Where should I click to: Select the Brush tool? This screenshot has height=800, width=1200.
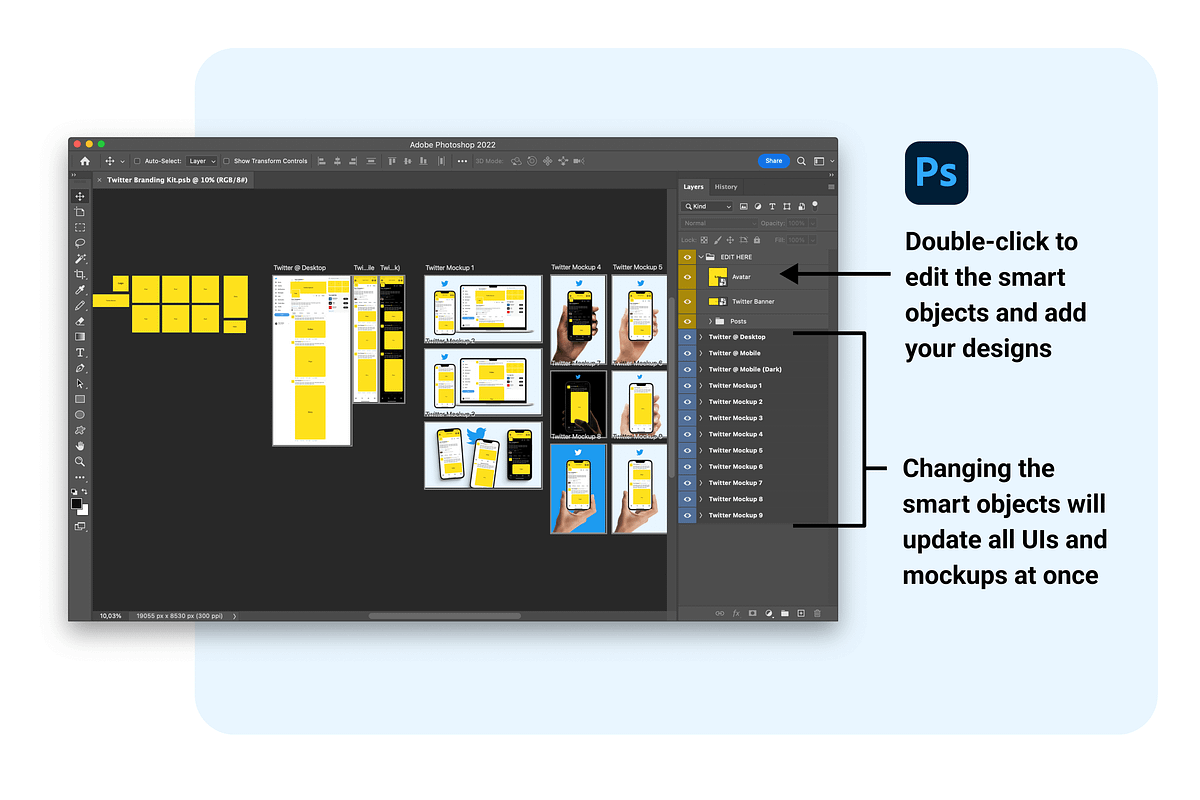80,305
